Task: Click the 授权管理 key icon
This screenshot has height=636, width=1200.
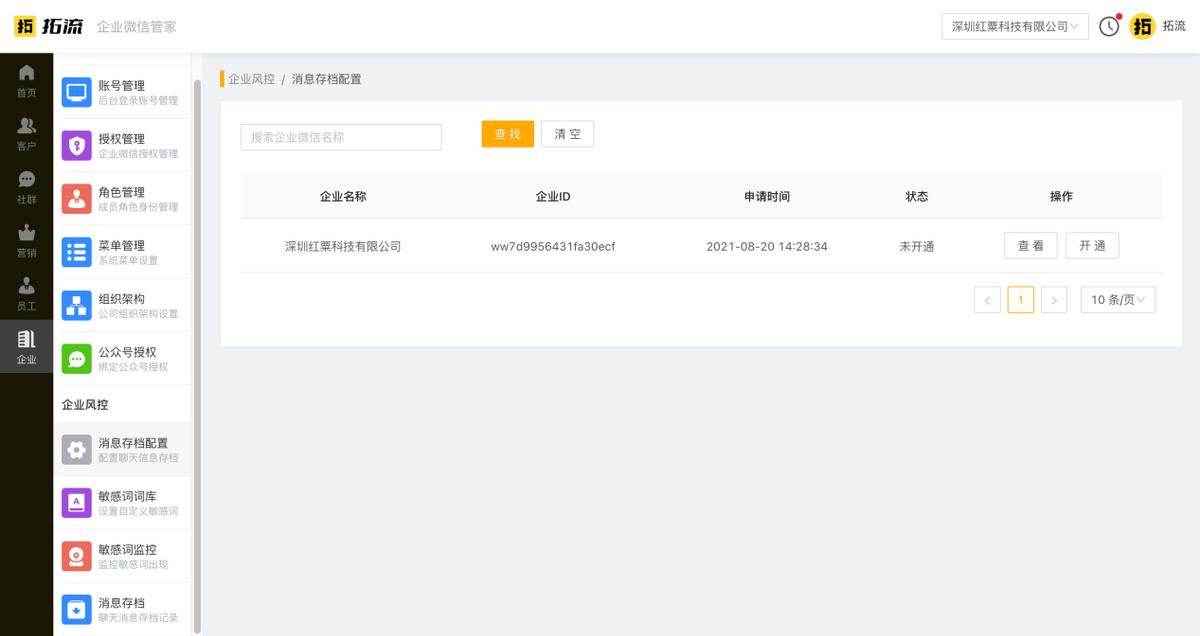Action: click(x=76, y=145)
